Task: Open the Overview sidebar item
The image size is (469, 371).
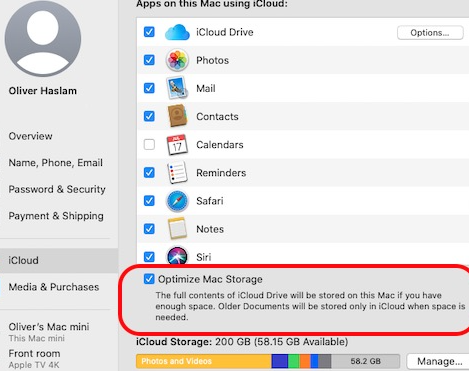Action: tap(30, 136)
